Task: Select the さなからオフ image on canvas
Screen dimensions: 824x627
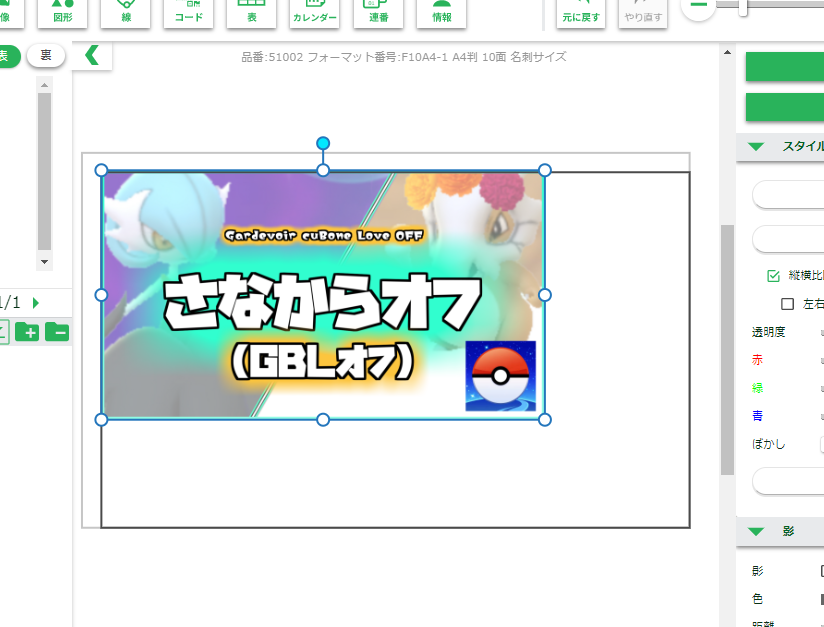Action: 323,295
